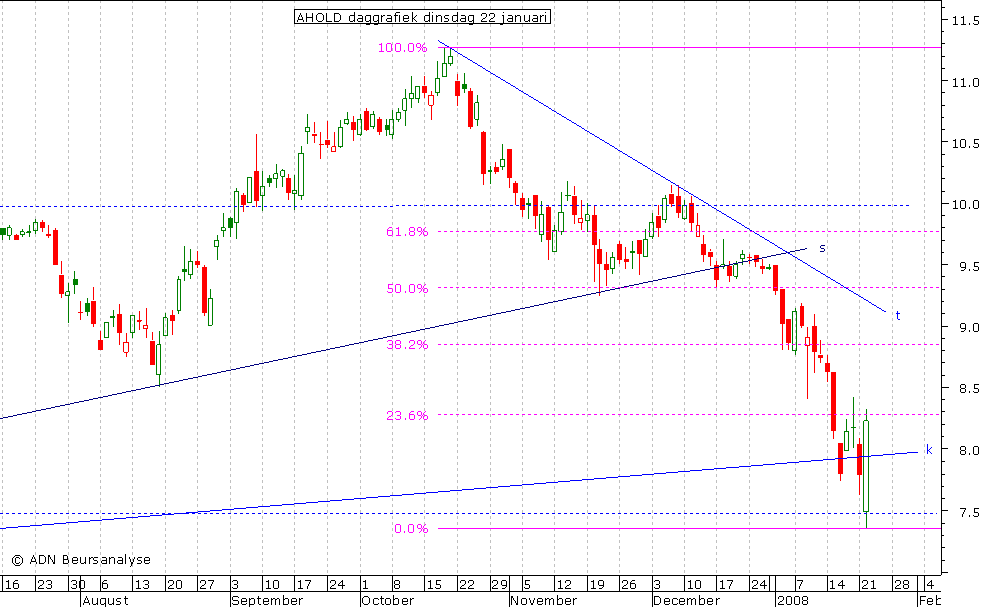Image resolution: width=982 pixels, height=607 pixels.
Task: Click the last tall green candlestick on January 22
Action: pos(866,466)
